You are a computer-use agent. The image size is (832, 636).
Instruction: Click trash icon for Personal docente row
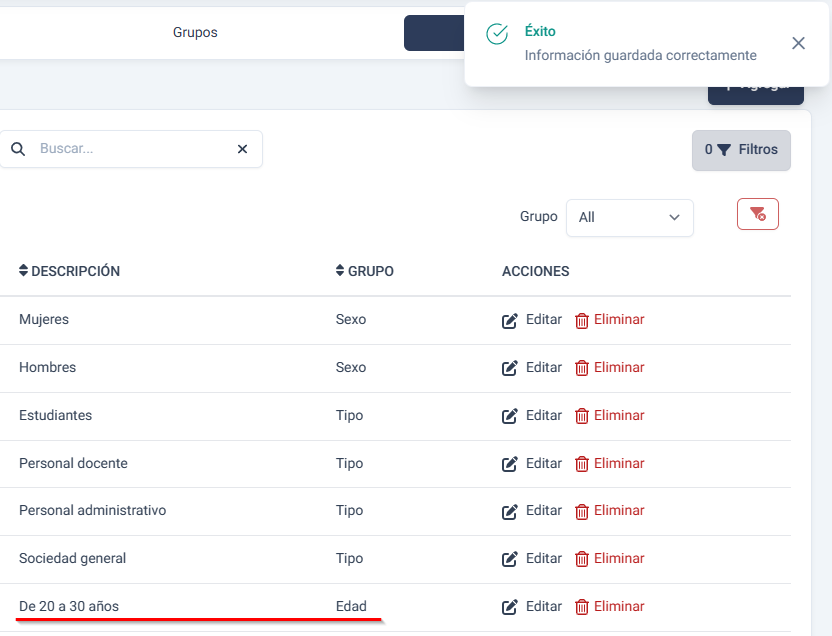582,464
